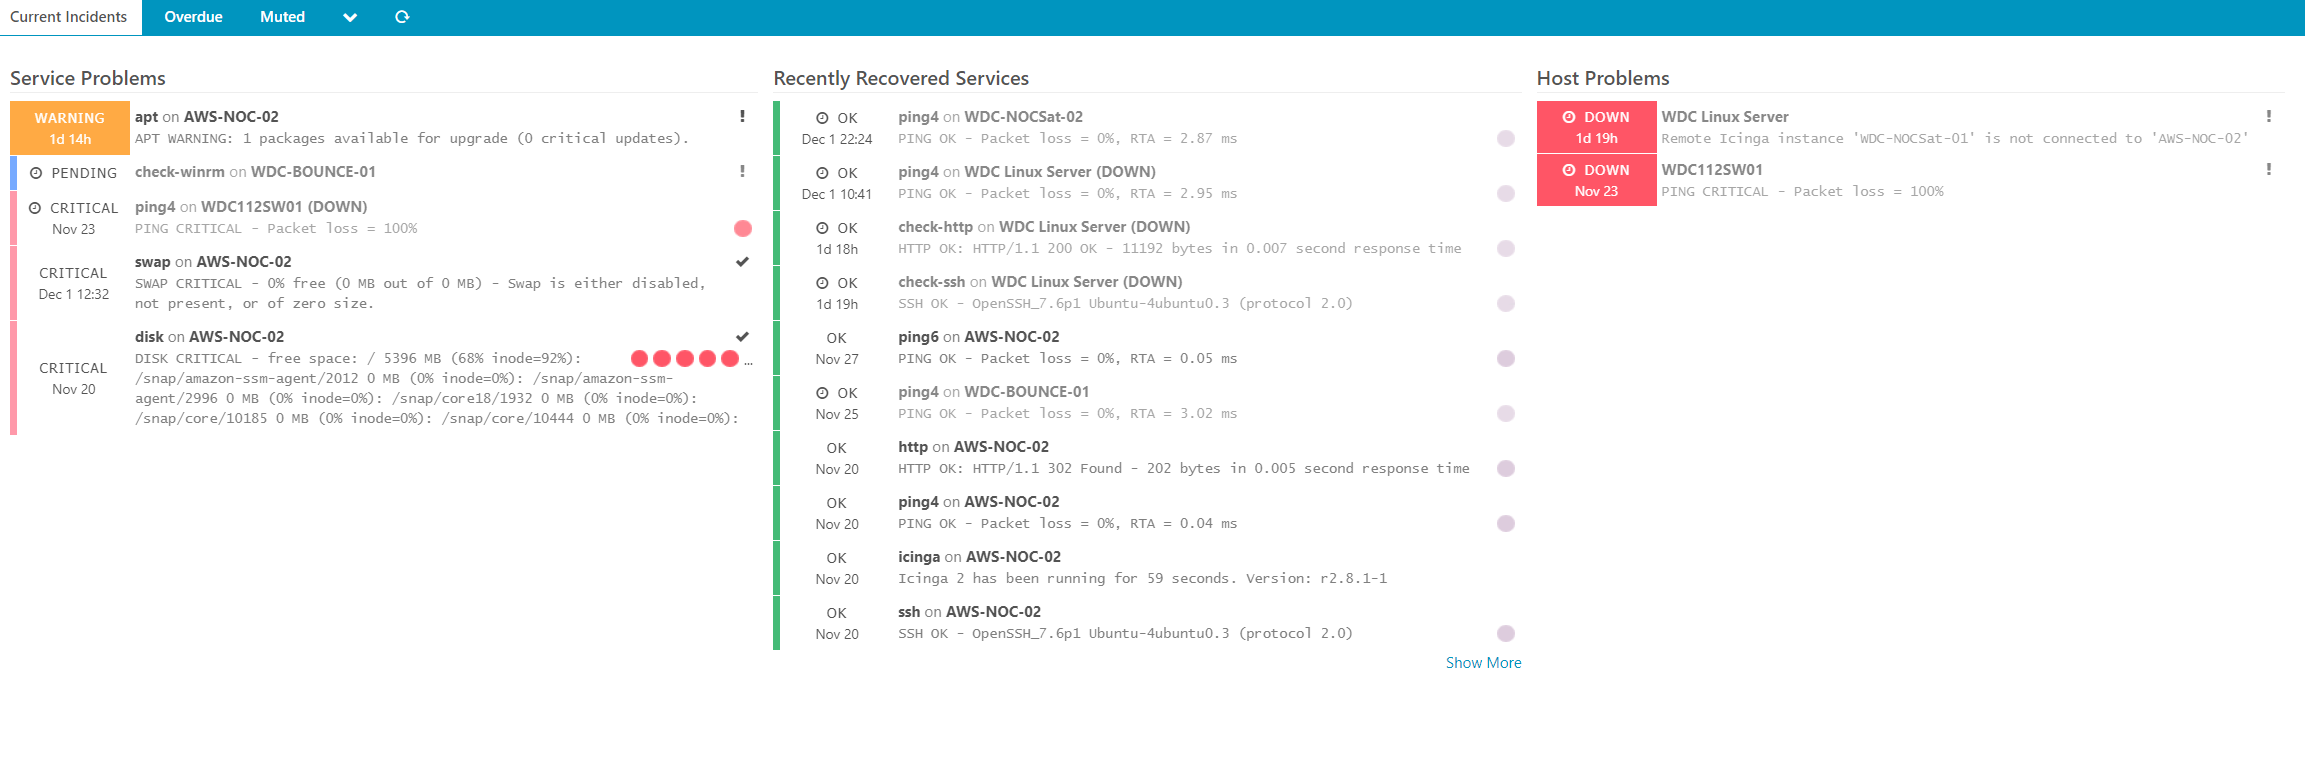Open the Current Incidents tab
2305x760 pixels.
click(x=69, y=17)
